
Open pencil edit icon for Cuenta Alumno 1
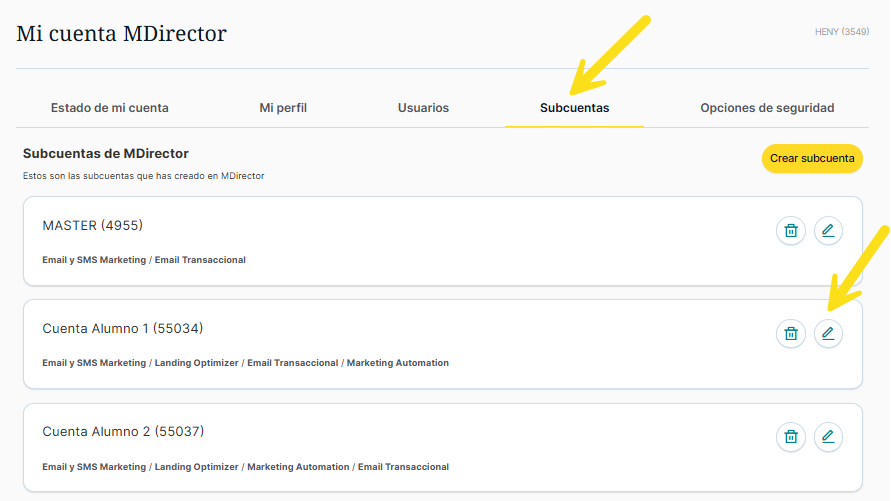pos(828,334)
